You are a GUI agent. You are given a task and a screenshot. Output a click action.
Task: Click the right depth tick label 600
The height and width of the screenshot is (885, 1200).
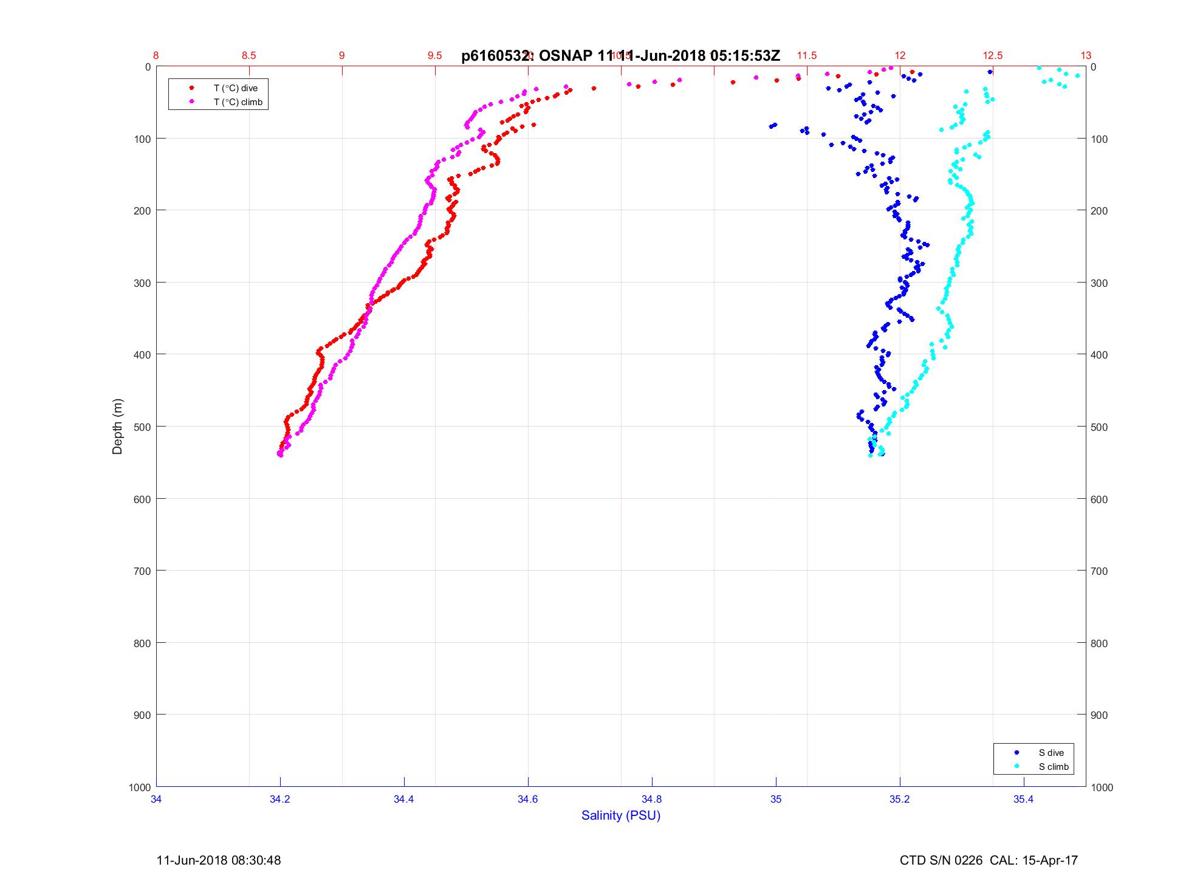click(x=1100, y=499)
